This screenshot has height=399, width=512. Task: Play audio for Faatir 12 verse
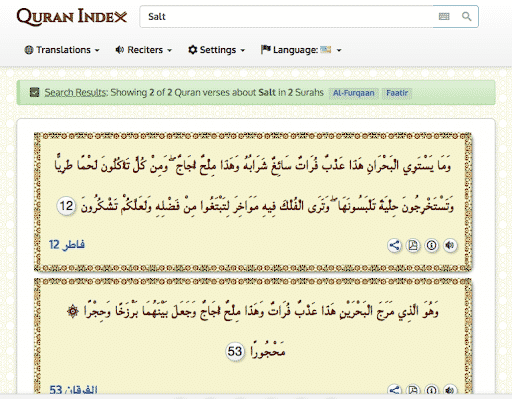click(x=450, y=246)
